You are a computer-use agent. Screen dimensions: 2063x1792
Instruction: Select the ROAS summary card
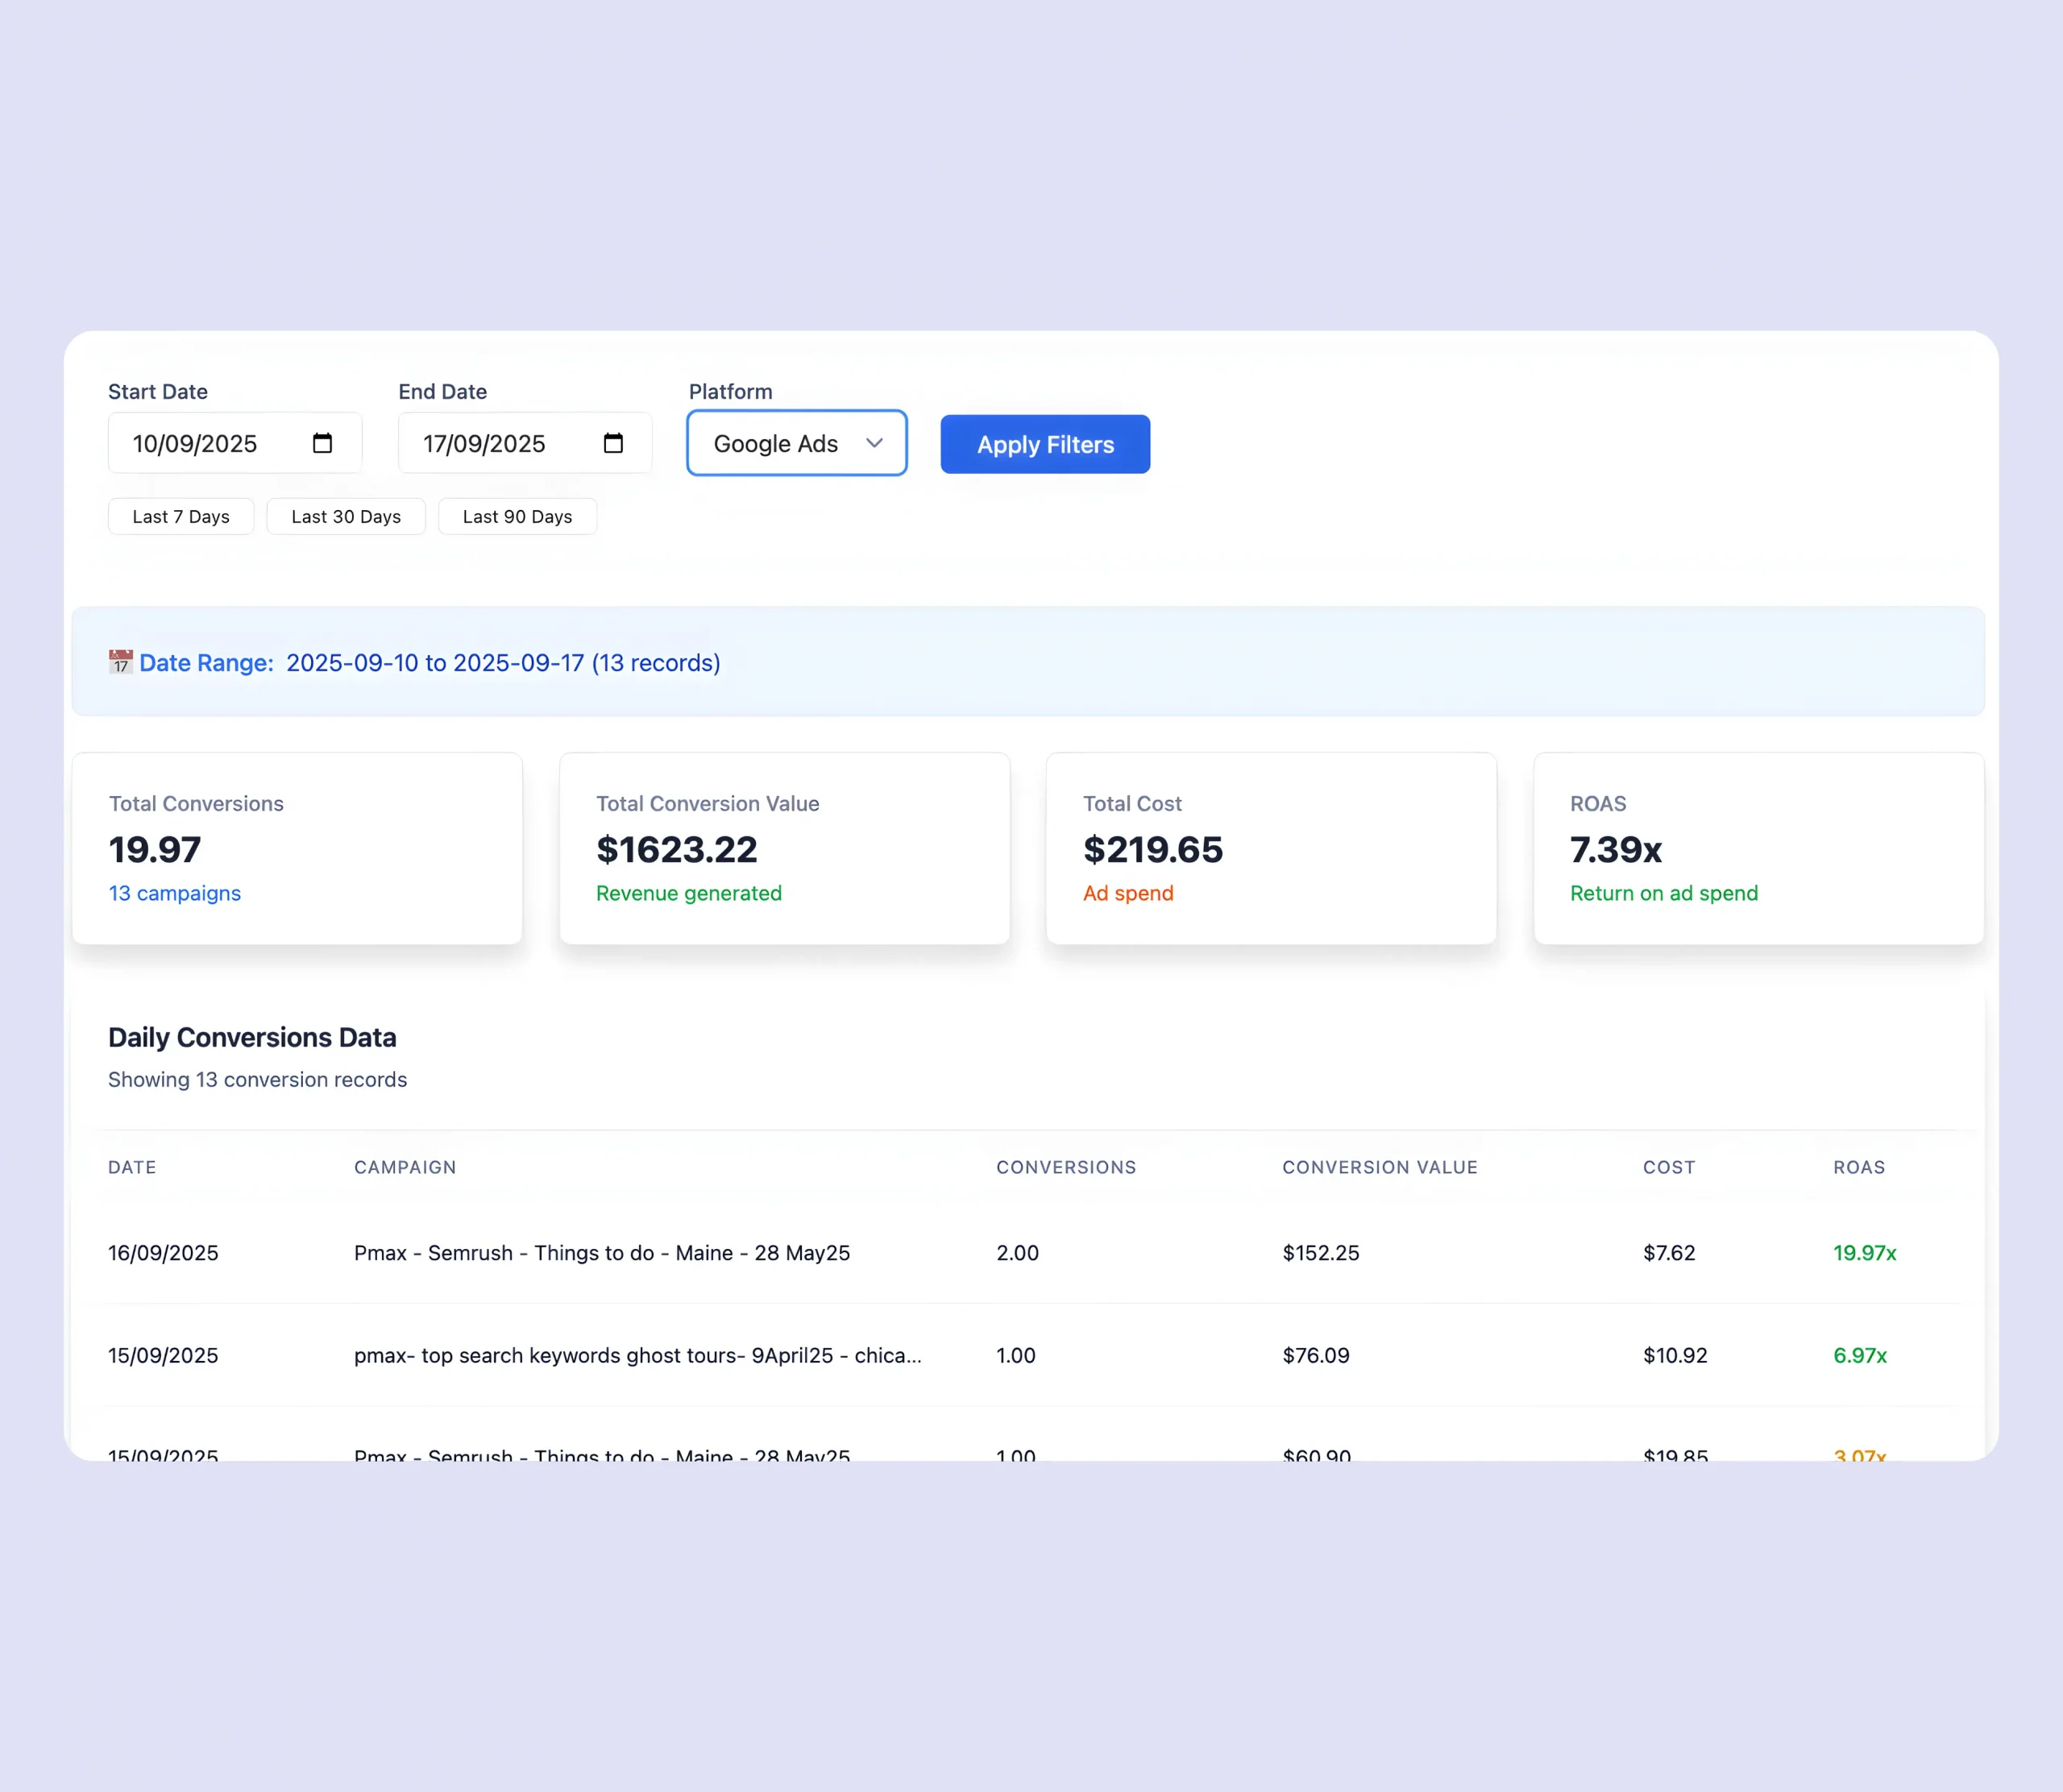pos(1758,847)
